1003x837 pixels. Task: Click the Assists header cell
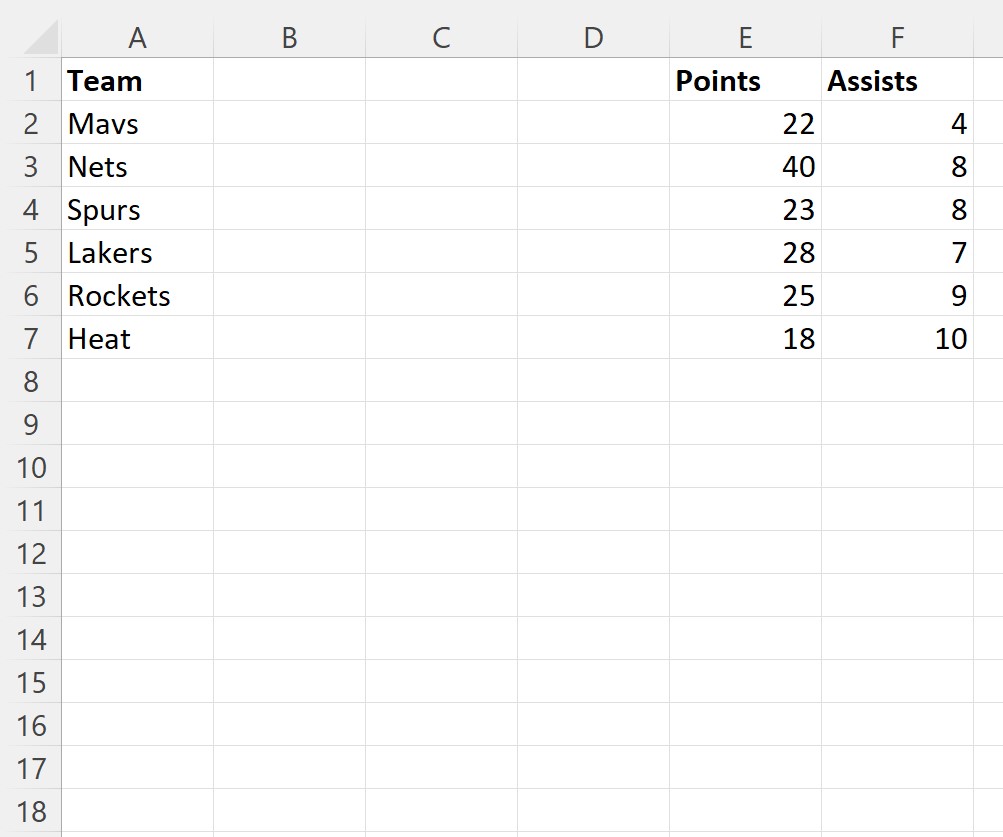click(x=897, y=80)
